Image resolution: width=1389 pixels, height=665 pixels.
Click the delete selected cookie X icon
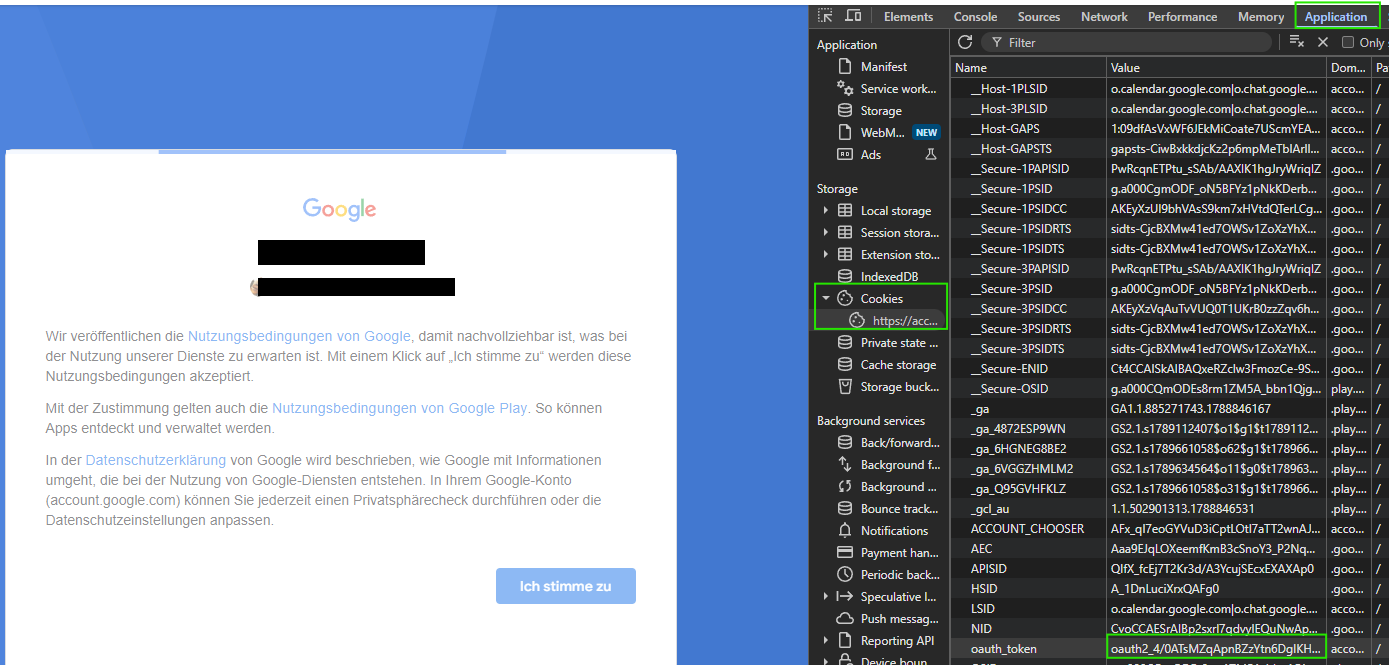1323,42
